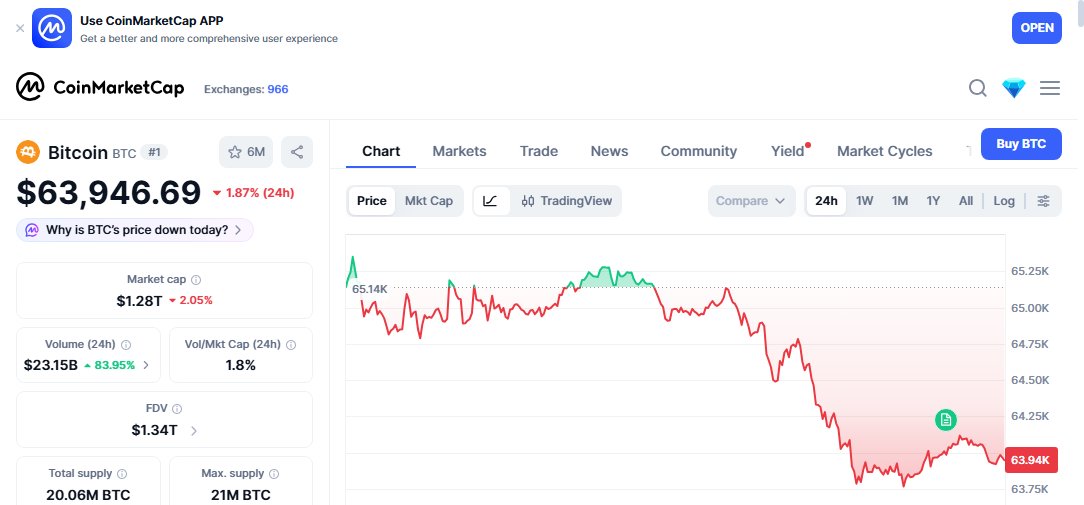Click the green news marker on chart
1084x505 pixels.
click(x=946, y=419)
